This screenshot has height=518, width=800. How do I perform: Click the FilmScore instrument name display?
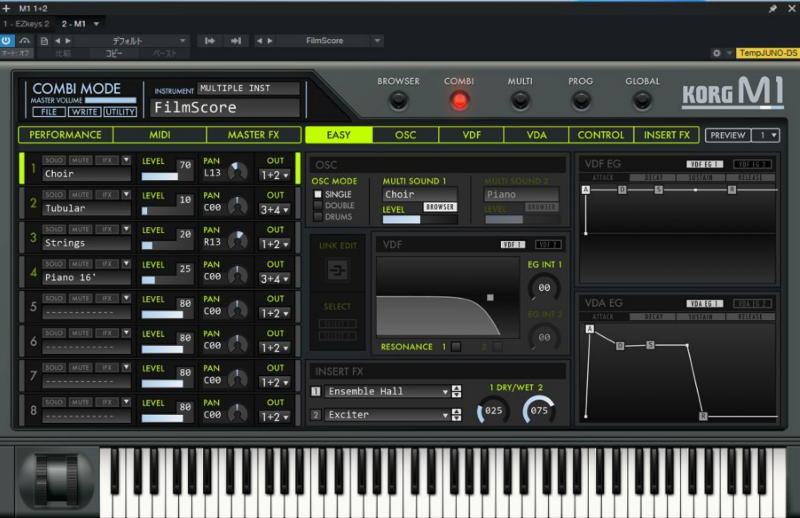(225, 107)
